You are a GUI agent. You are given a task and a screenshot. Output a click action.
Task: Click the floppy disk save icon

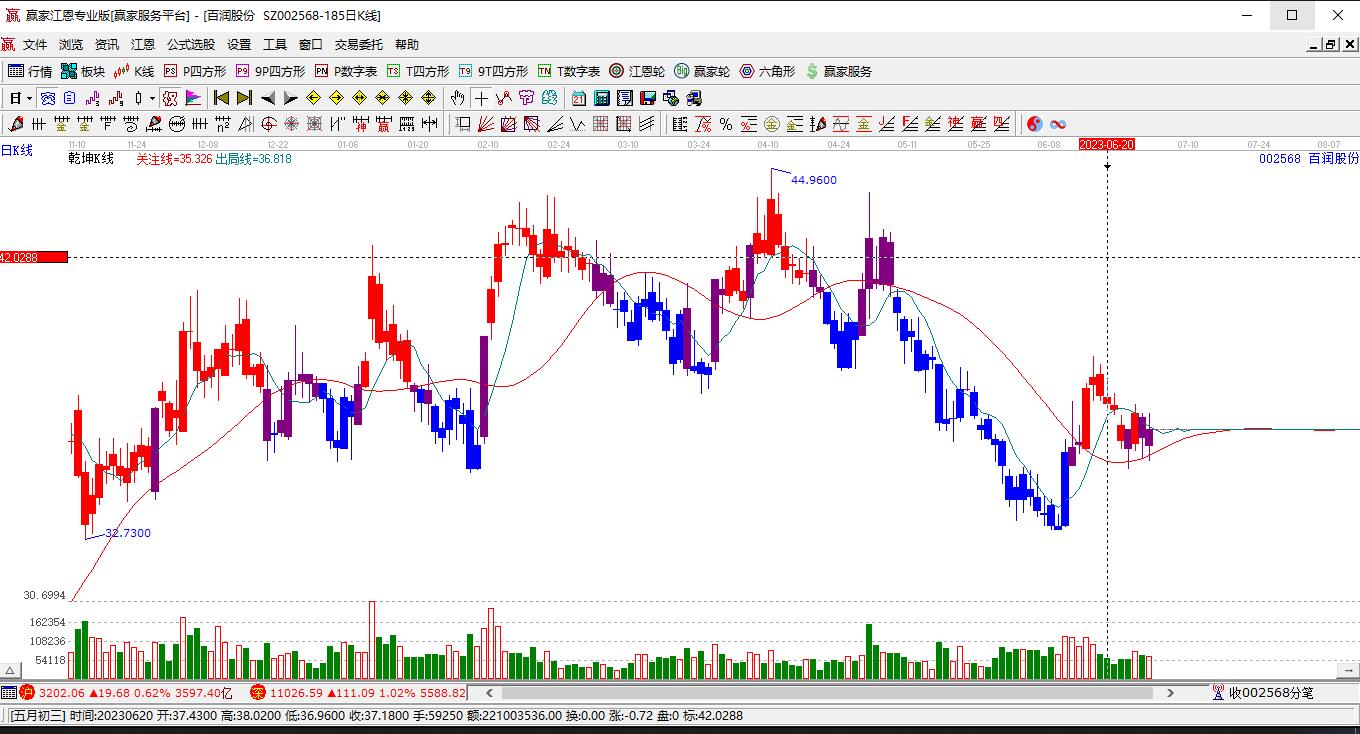click(647, 98)
